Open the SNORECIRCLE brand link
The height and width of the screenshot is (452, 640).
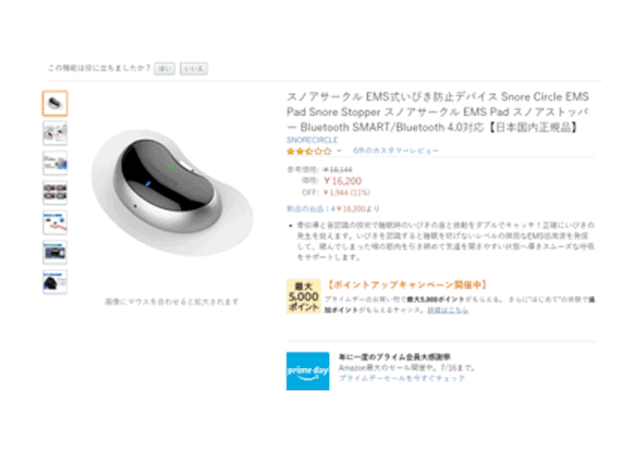coord(312,140)
